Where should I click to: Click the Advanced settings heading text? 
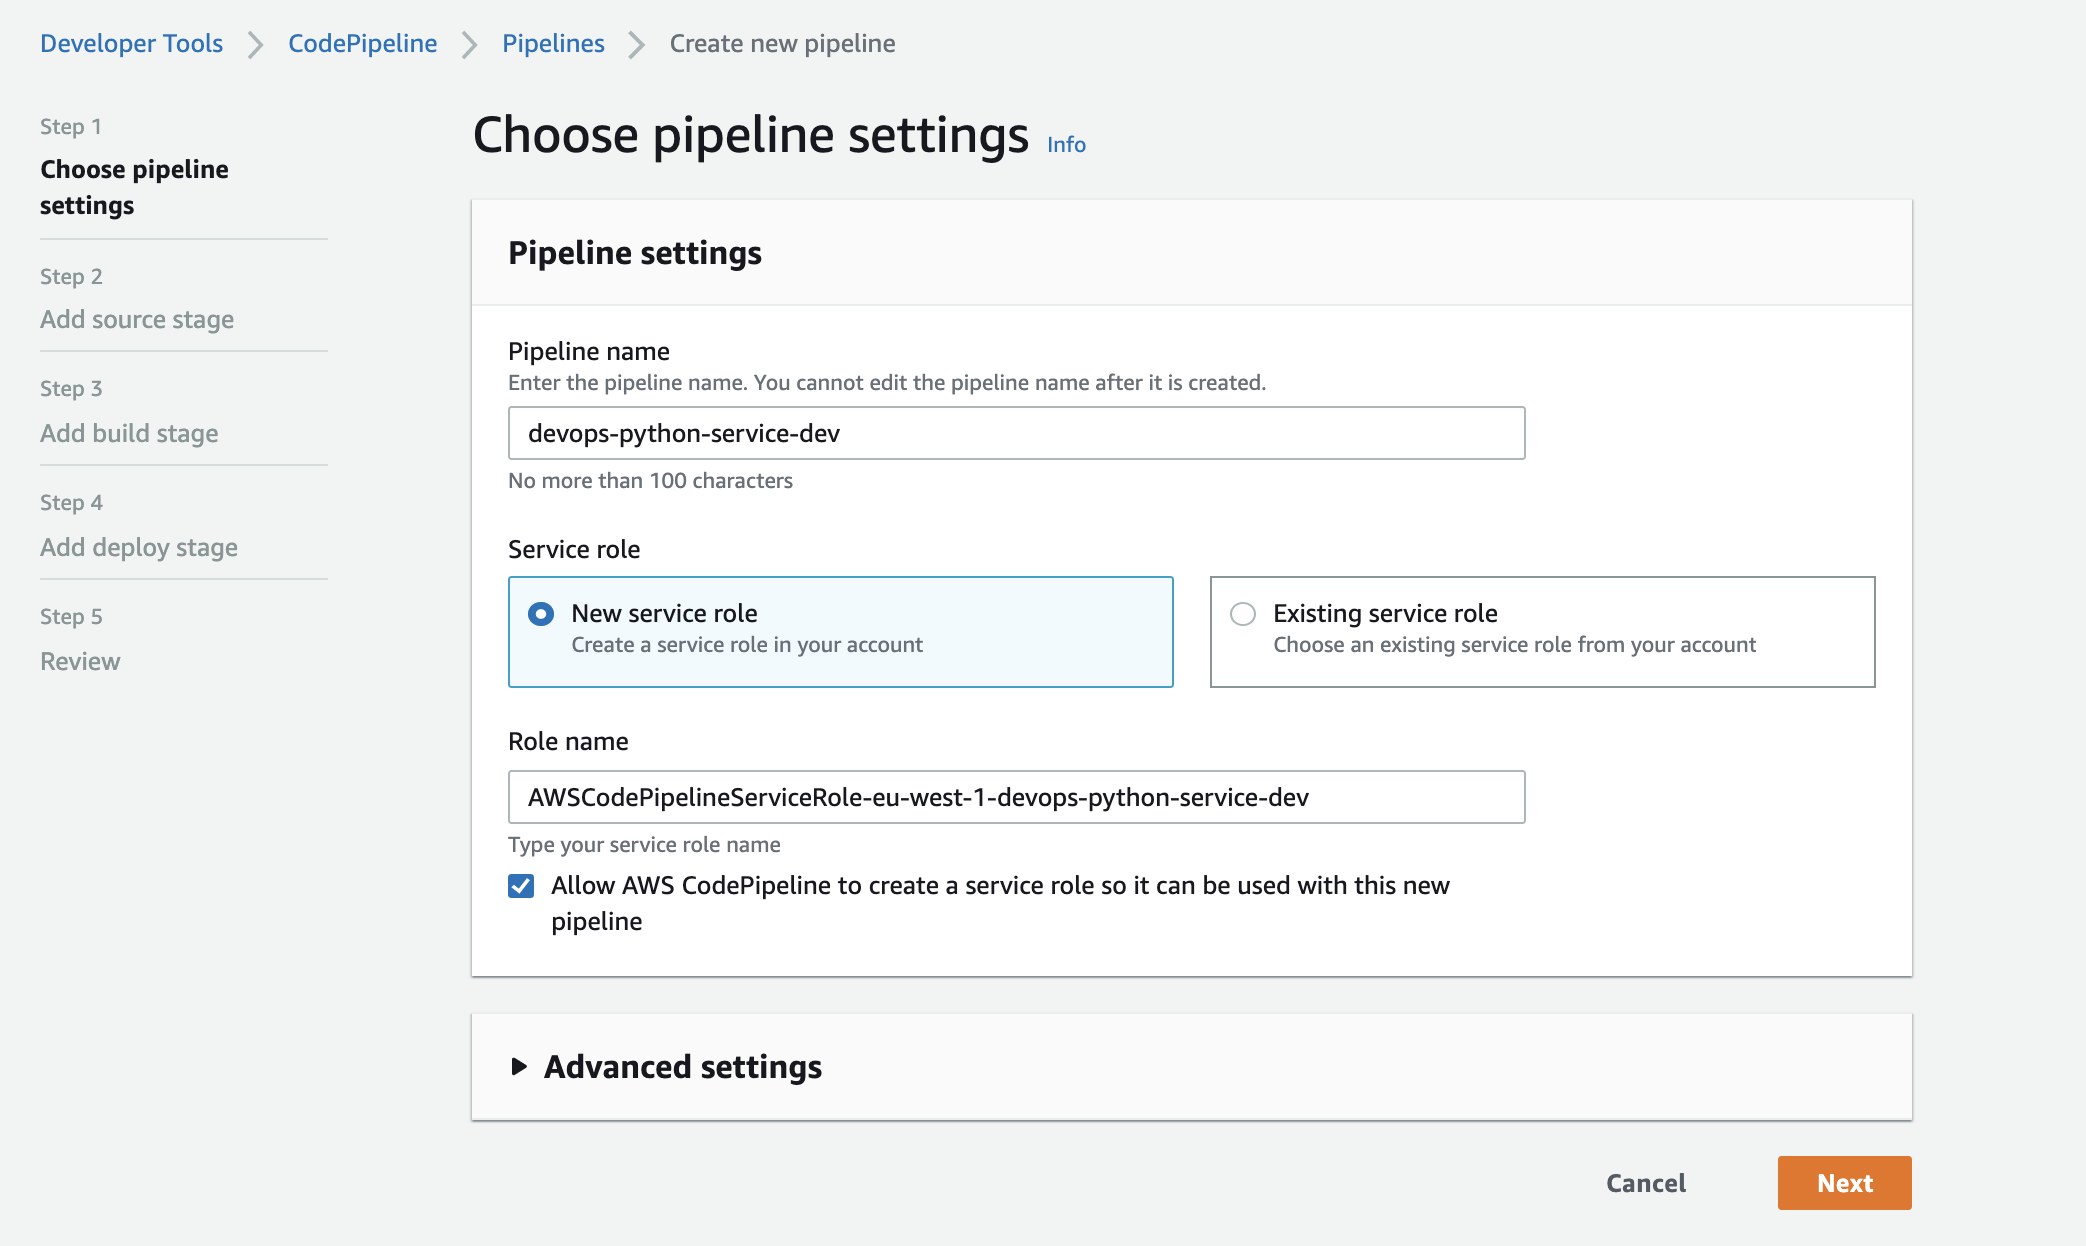(x=683, y=1067)
